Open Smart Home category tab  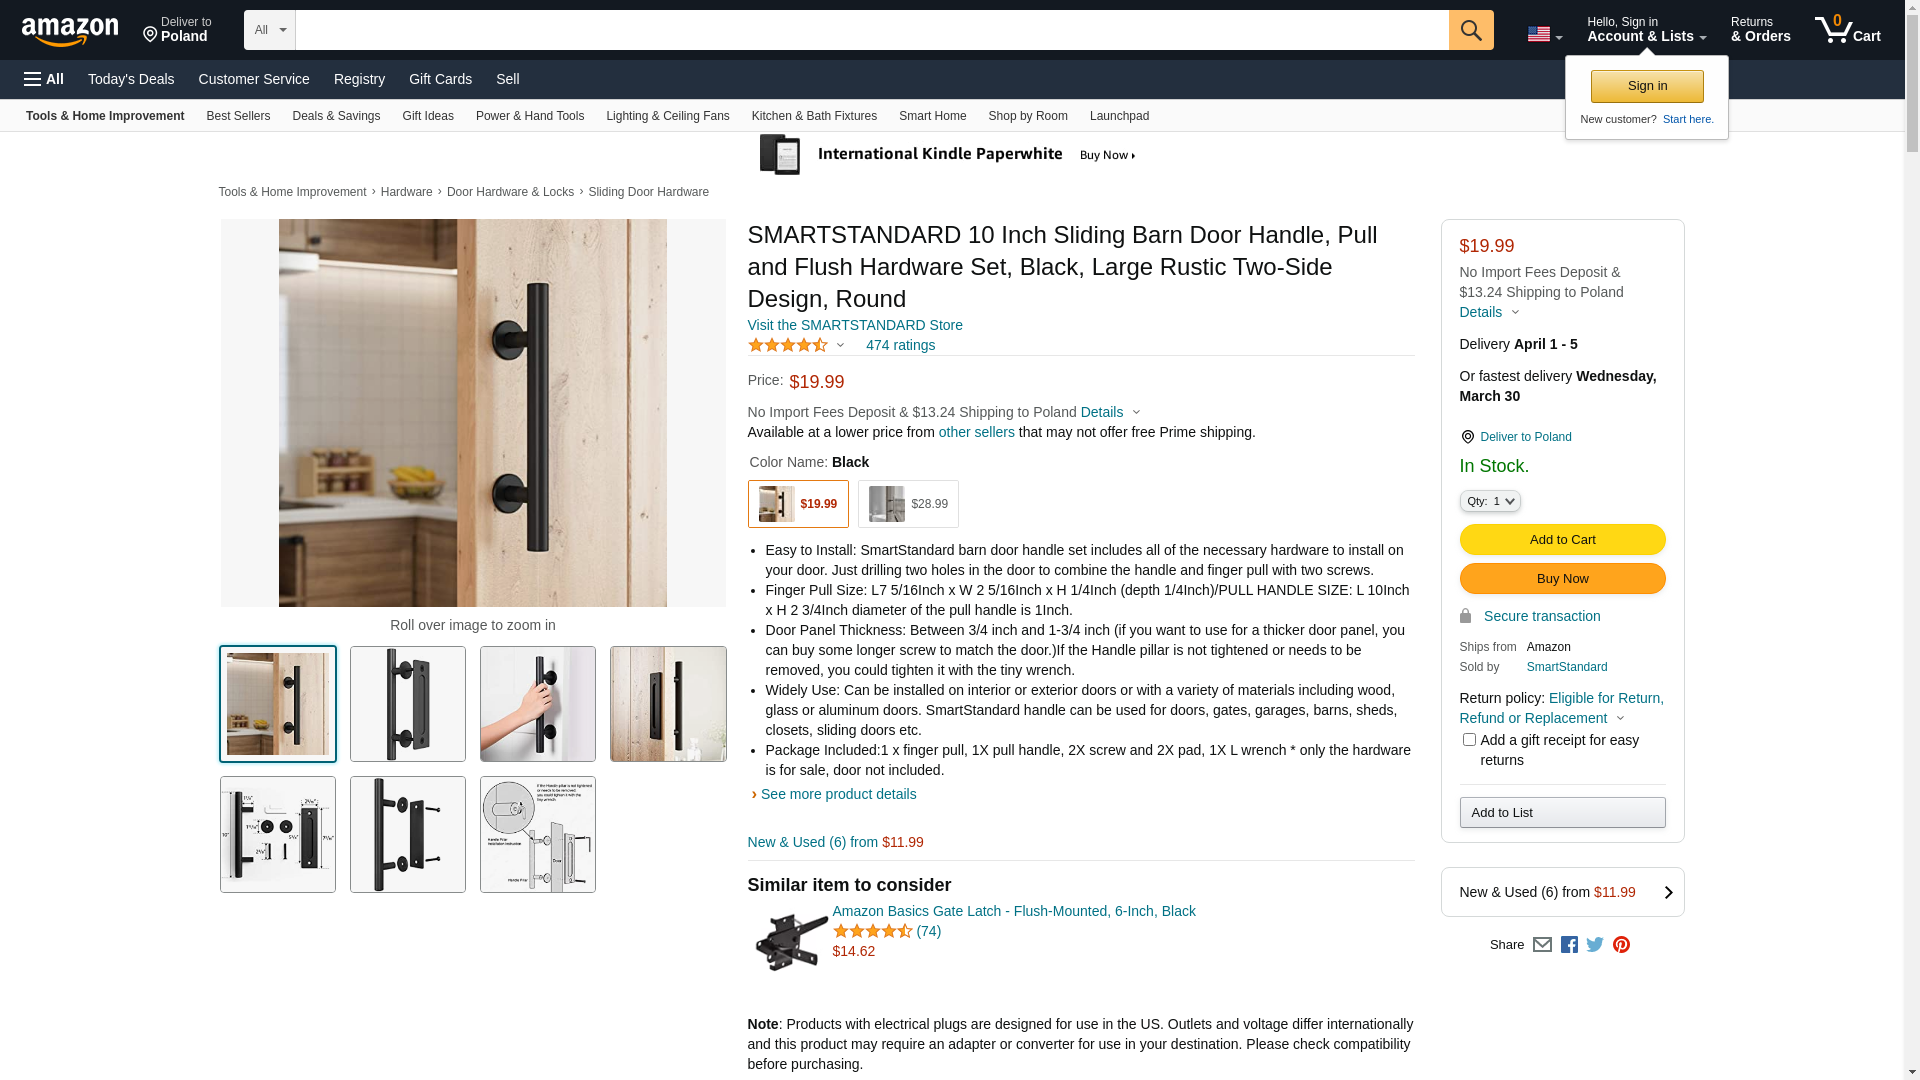click(932, 116)
